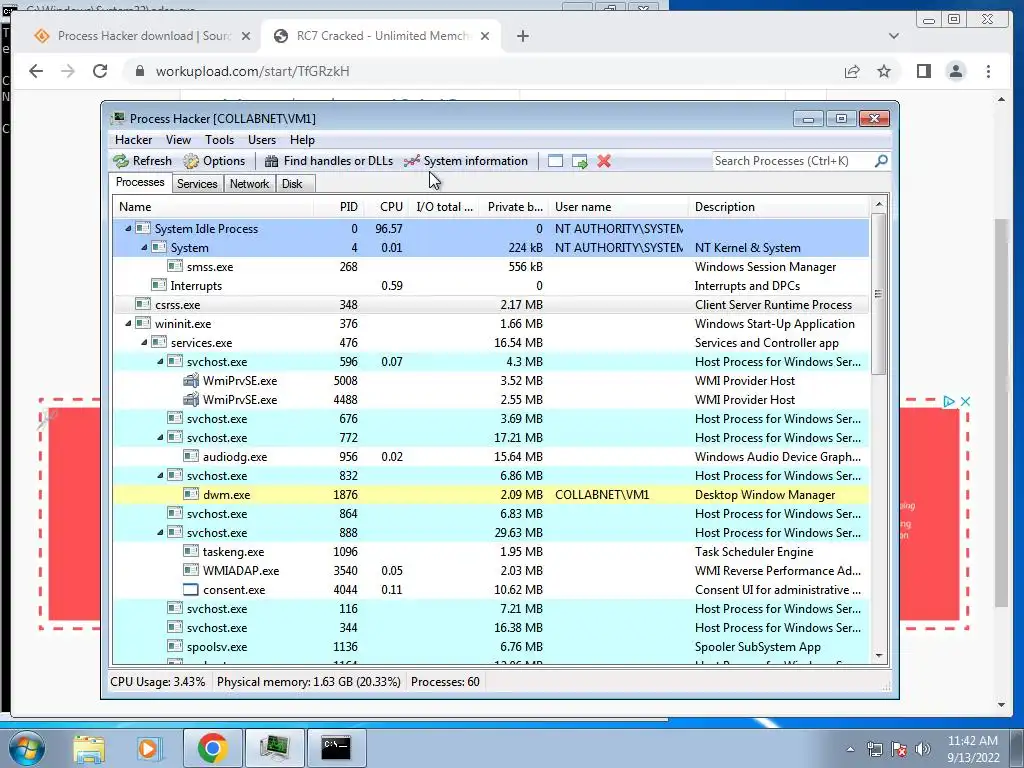
Task: Open System information graph
Action: pyautogui.click(x=466, y=161)
